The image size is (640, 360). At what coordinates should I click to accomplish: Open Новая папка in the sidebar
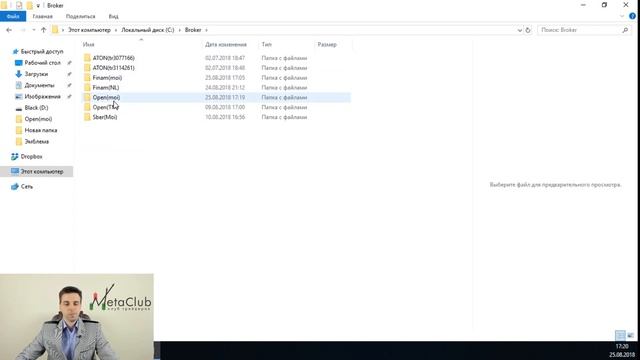pyautogui.click(x=41, y=130)
